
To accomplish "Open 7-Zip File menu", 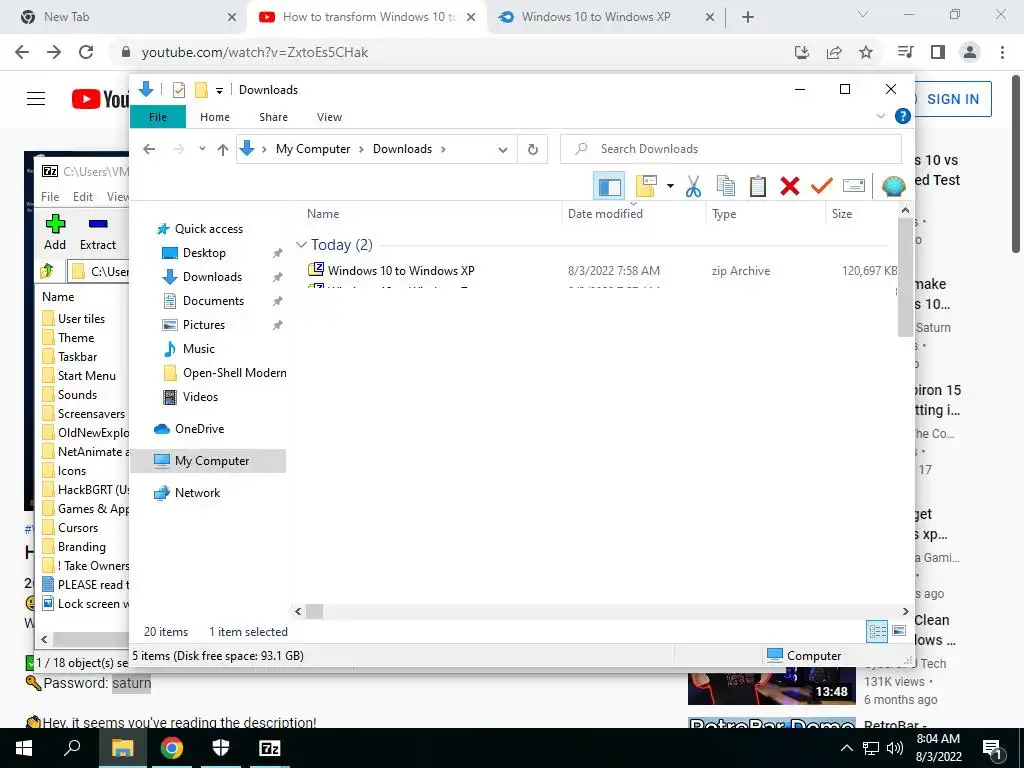I will pyautogui.click(x=50, y=197).
